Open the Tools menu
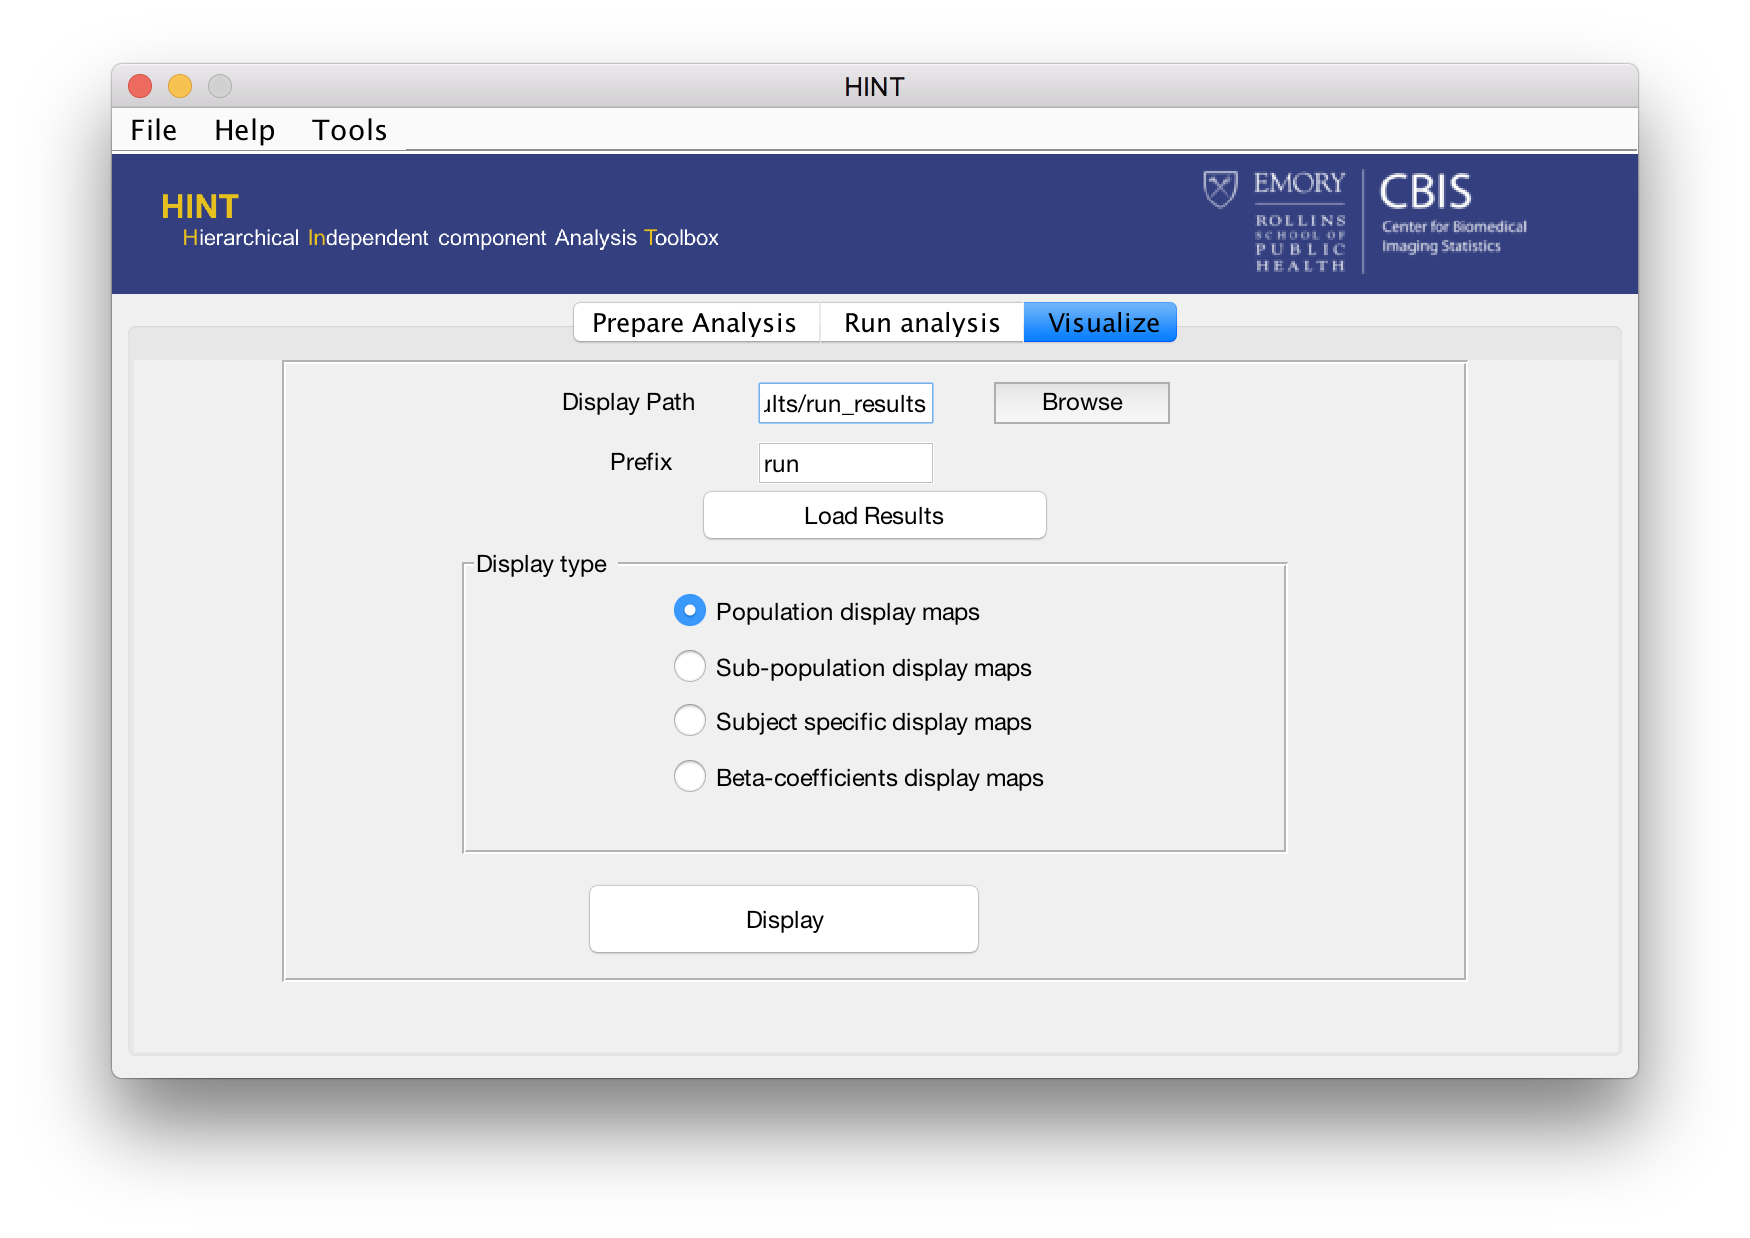 click(x=349, y=130)
